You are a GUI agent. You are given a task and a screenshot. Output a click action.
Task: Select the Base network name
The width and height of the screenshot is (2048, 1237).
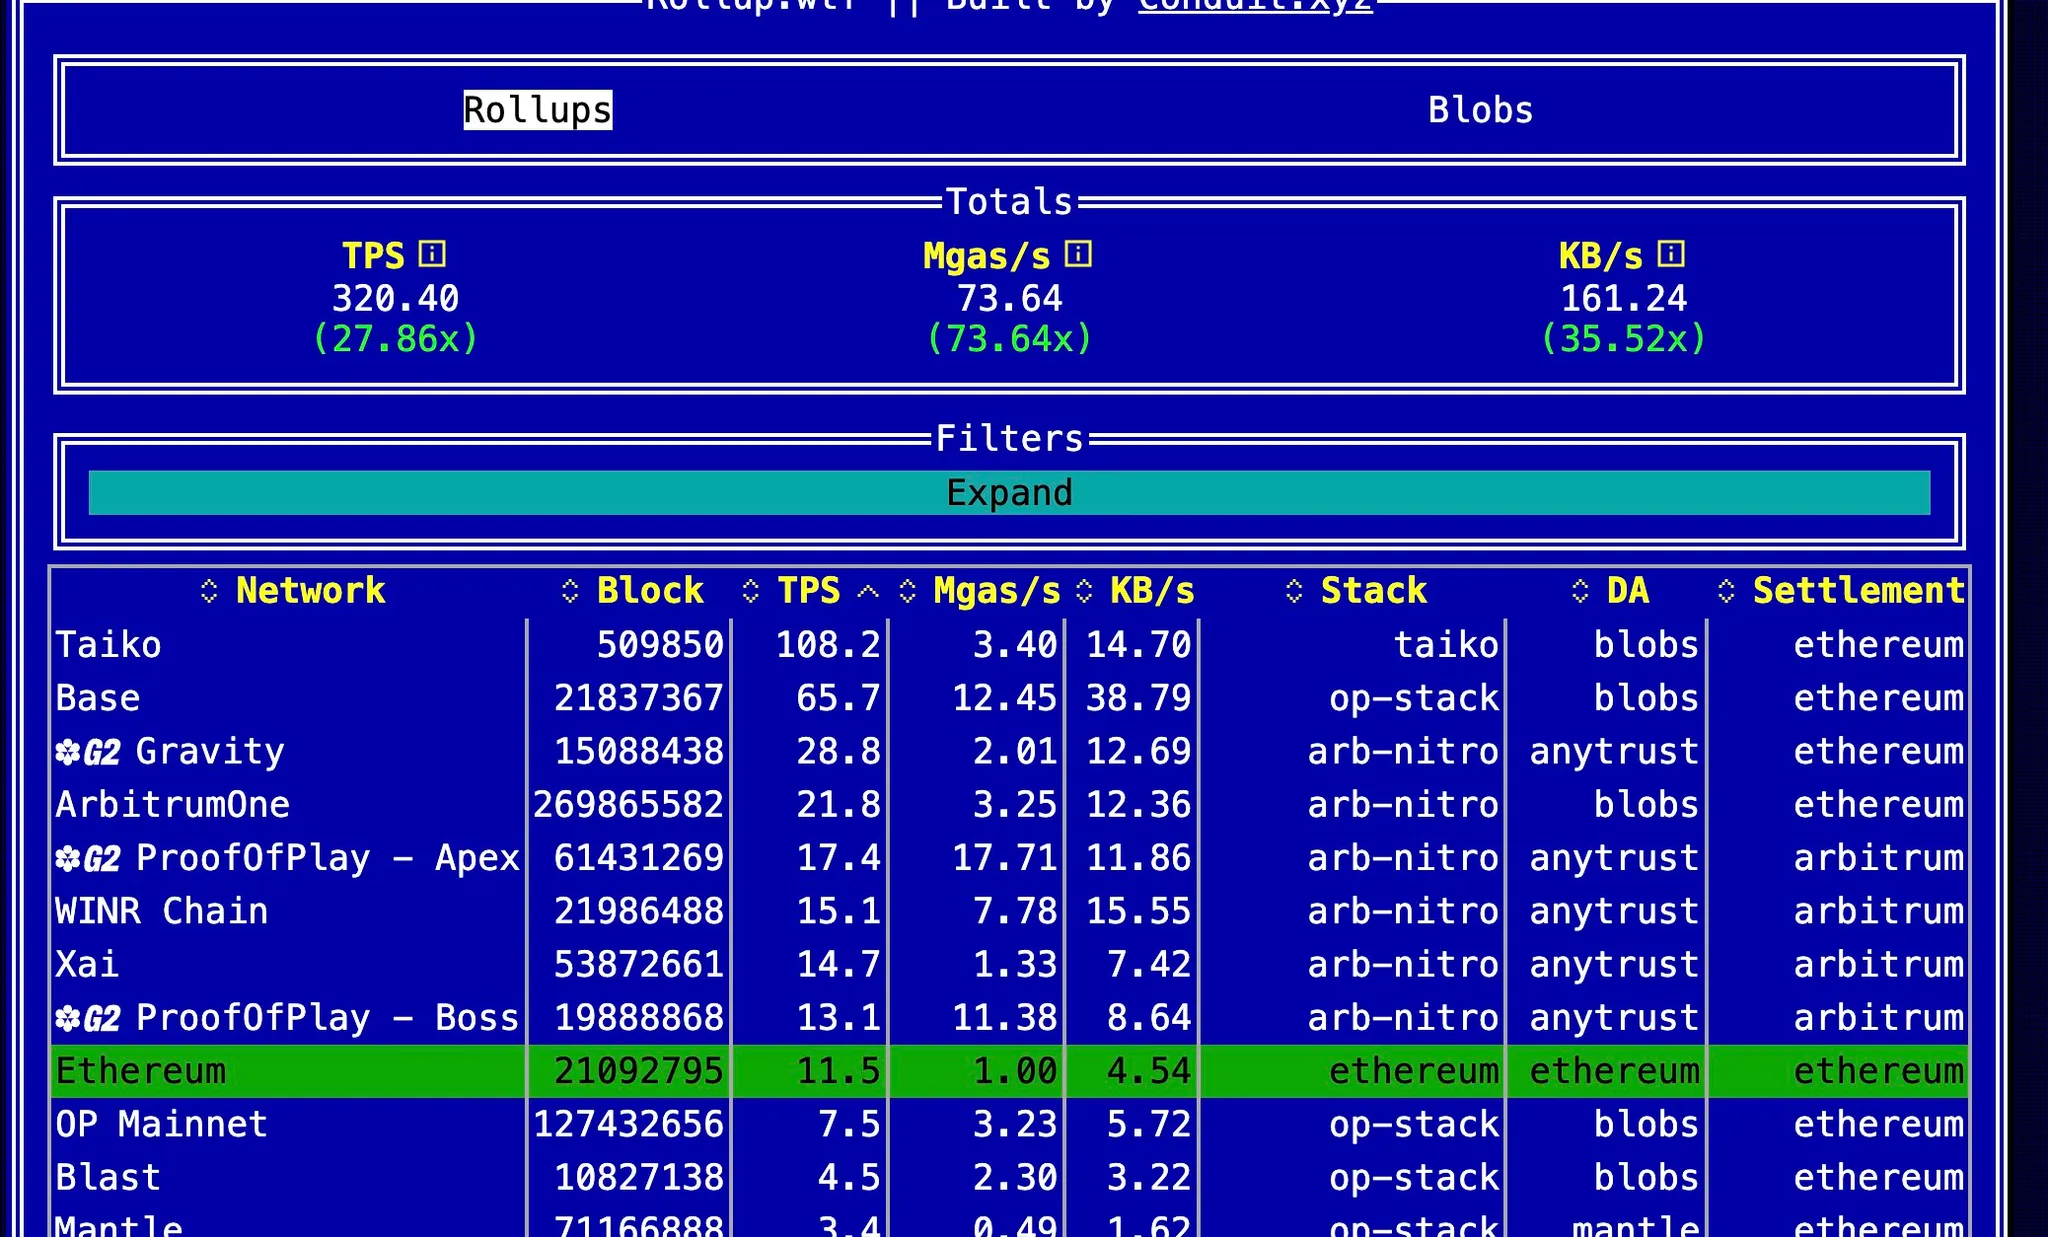[98, 698]
